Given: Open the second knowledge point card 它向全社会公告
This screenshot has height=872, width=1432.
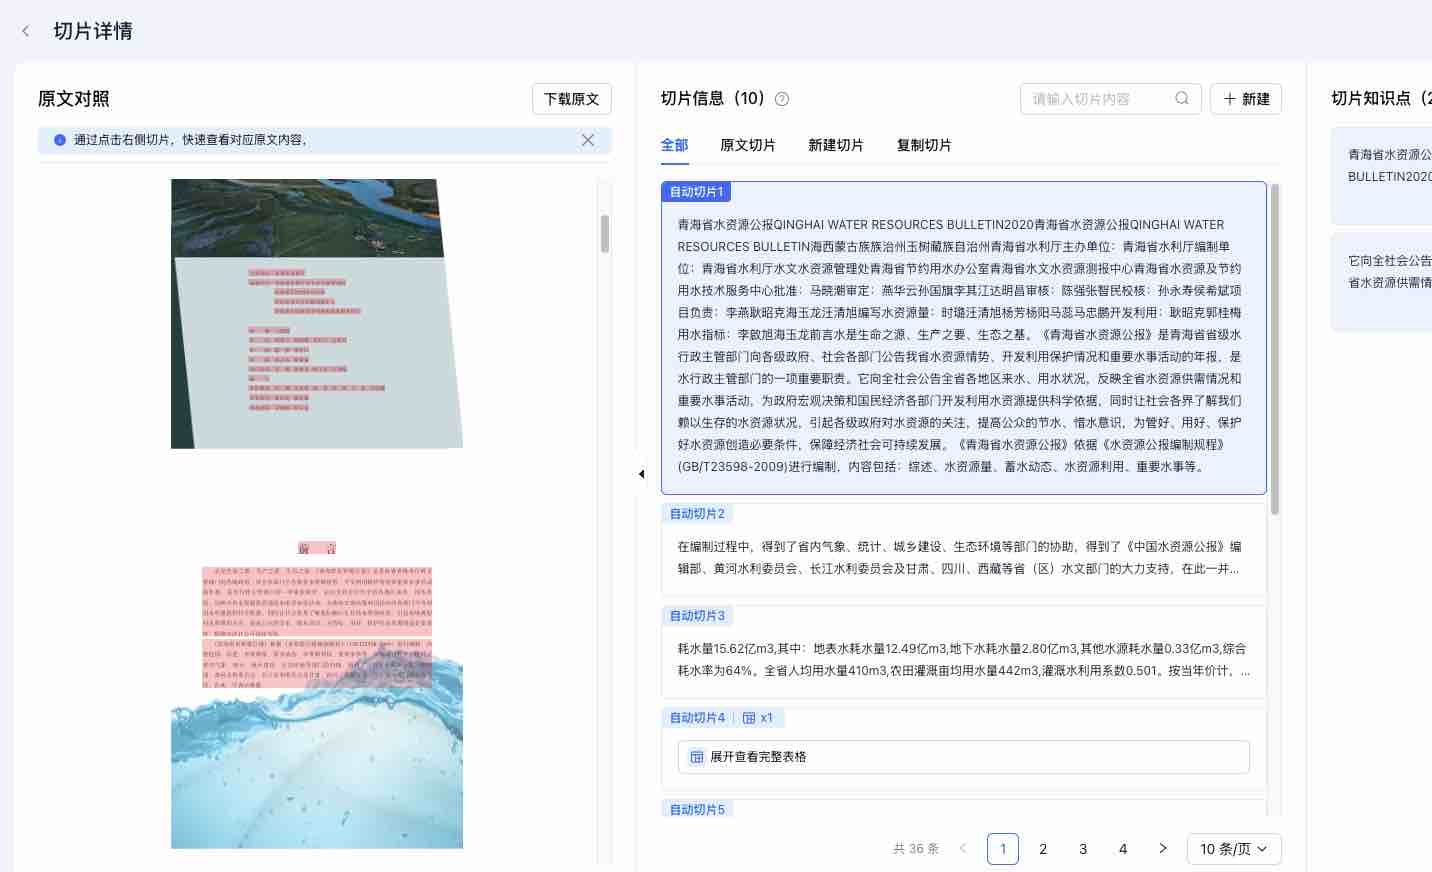Looking at the screenshot, I should pos(1381,282).
